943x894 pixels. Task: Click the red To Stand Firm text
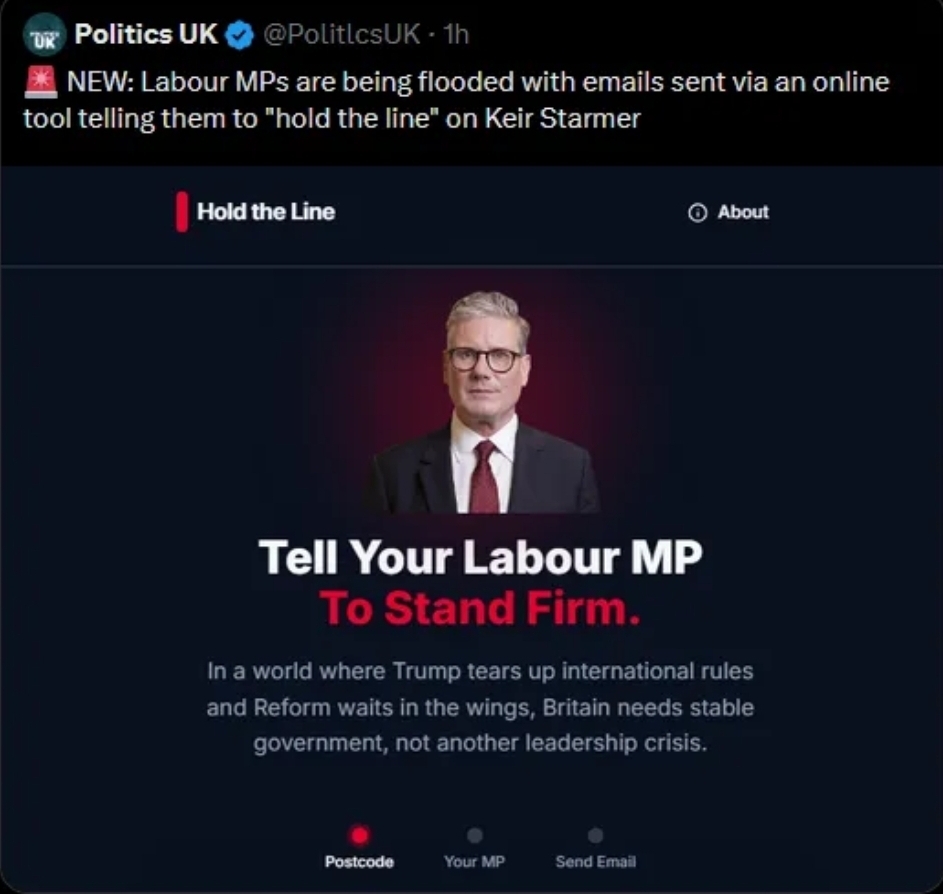[479, 608]
